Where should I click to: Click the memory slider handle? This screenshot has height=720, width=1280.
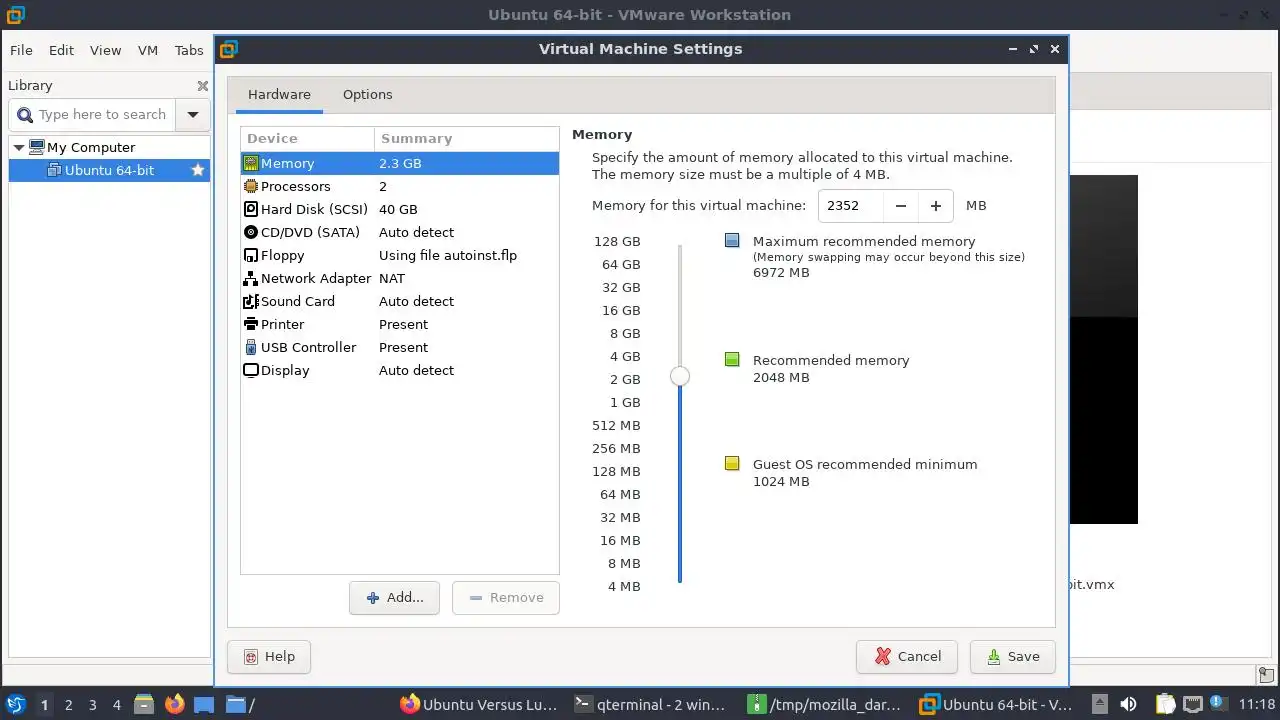[x=680, y=376]
